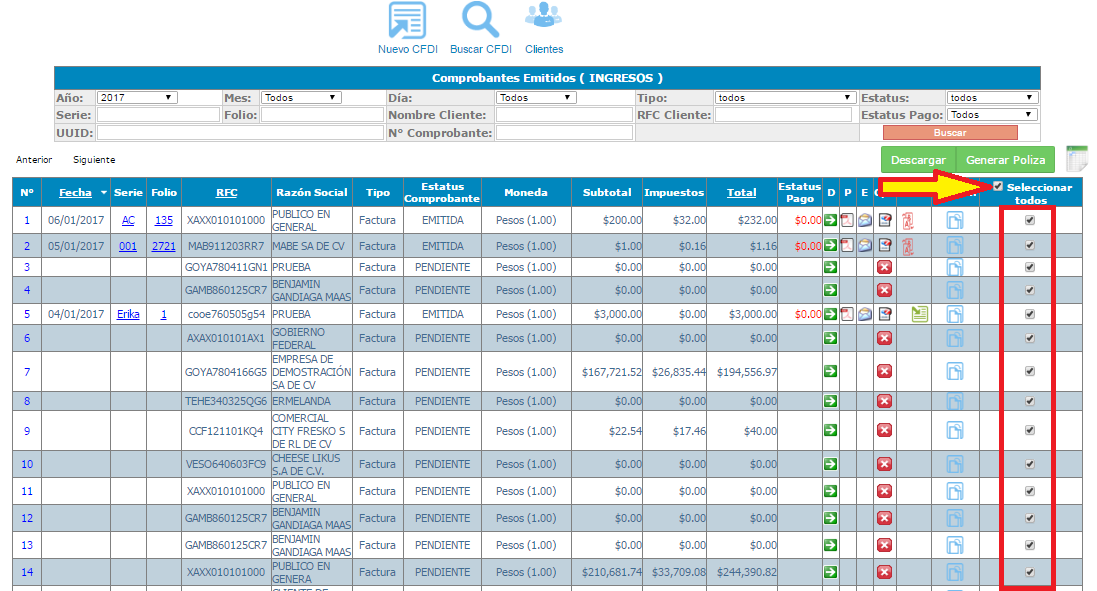
Task: Uncheck the checkbox in row 2
Action: click(x=1030, y=245)
